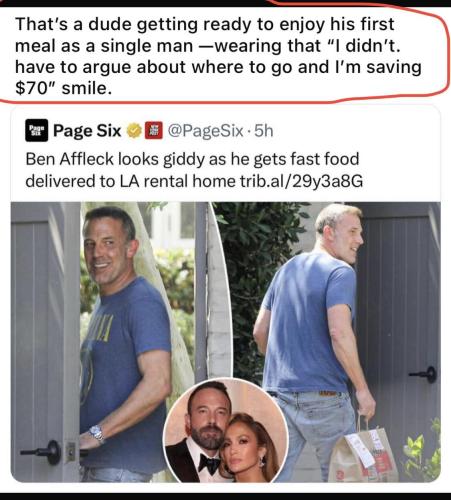The image size is (451, 500).
Task: Open the Page Six display name
Action: click(x=87, y=131)
